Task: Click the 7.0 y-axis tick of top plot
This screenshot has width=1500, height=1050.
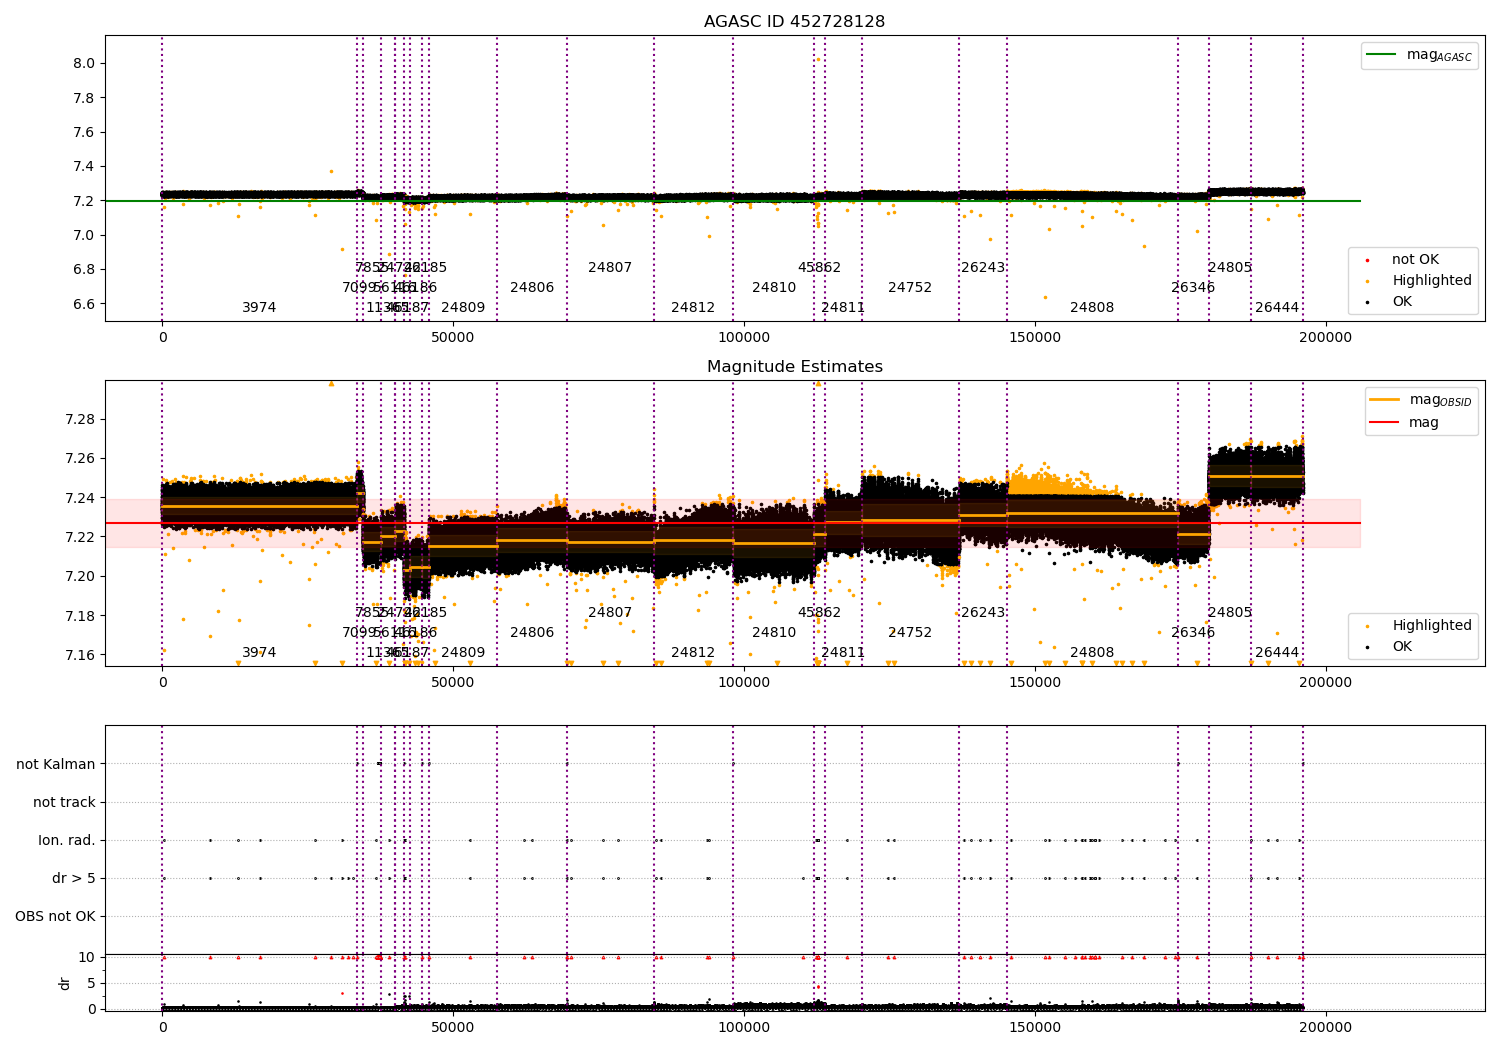Action: click(x=83, y=235)
